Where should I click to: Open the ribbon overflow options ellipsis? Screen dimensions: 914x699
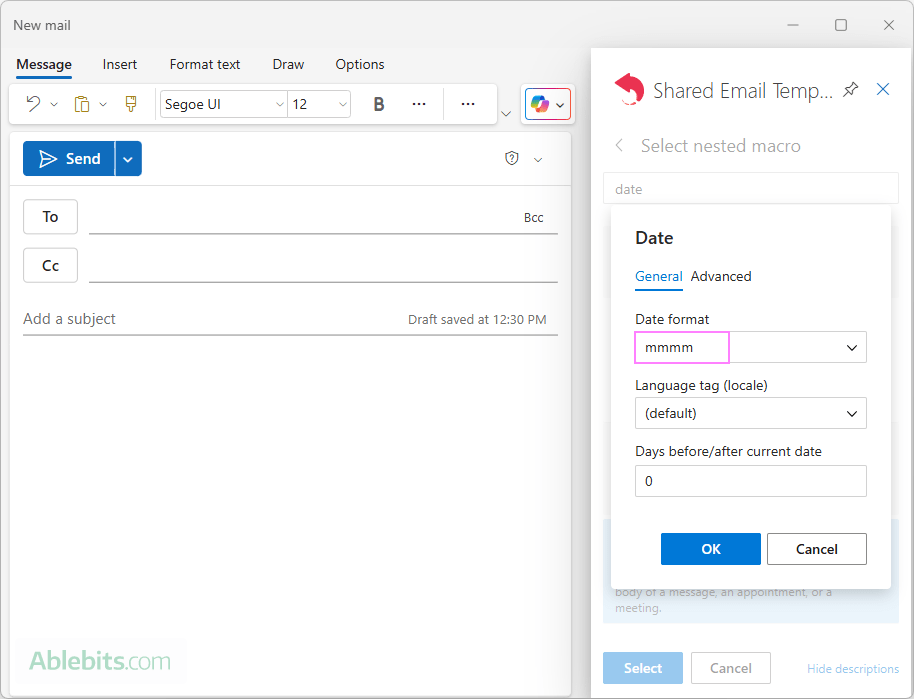[467, 104]
